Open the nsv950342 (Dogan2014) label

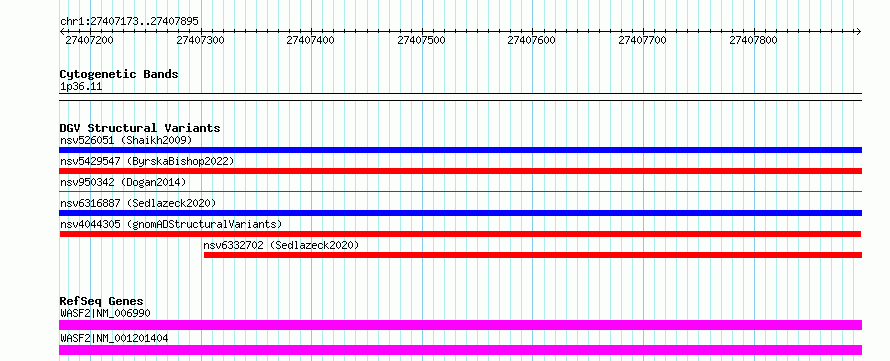click(123, 182)
